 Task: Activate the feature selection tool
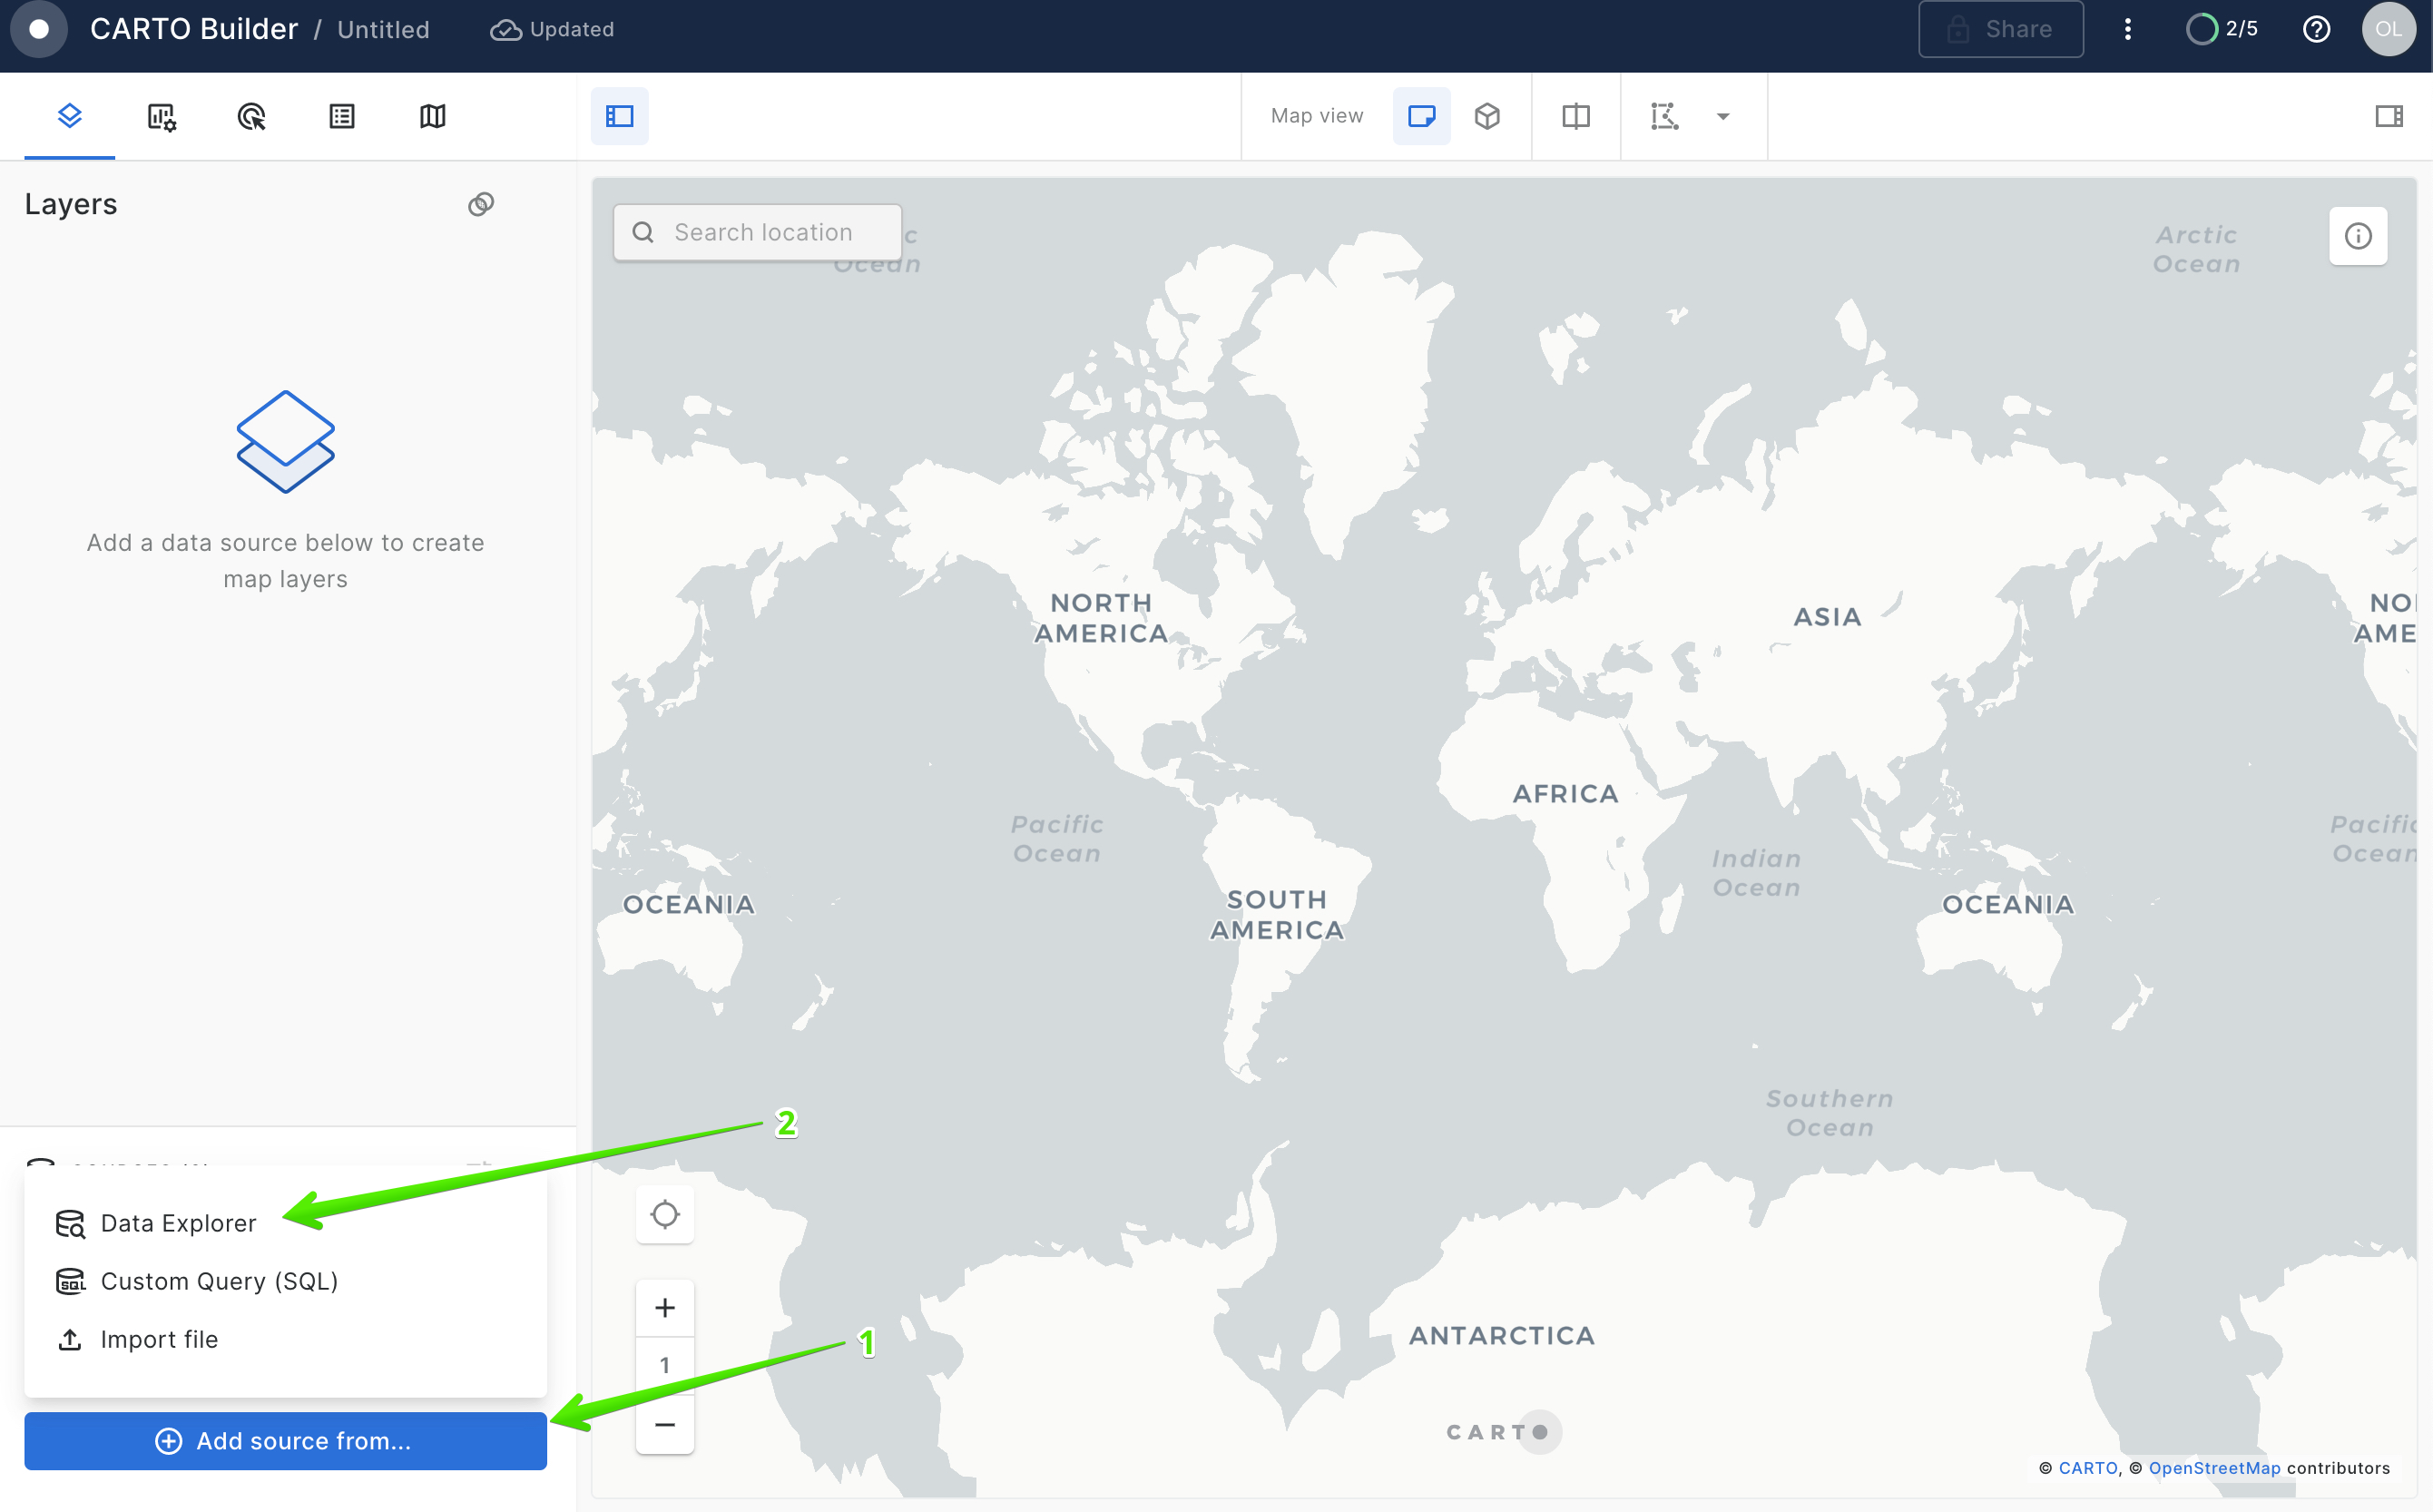[x=1664, y=116]
